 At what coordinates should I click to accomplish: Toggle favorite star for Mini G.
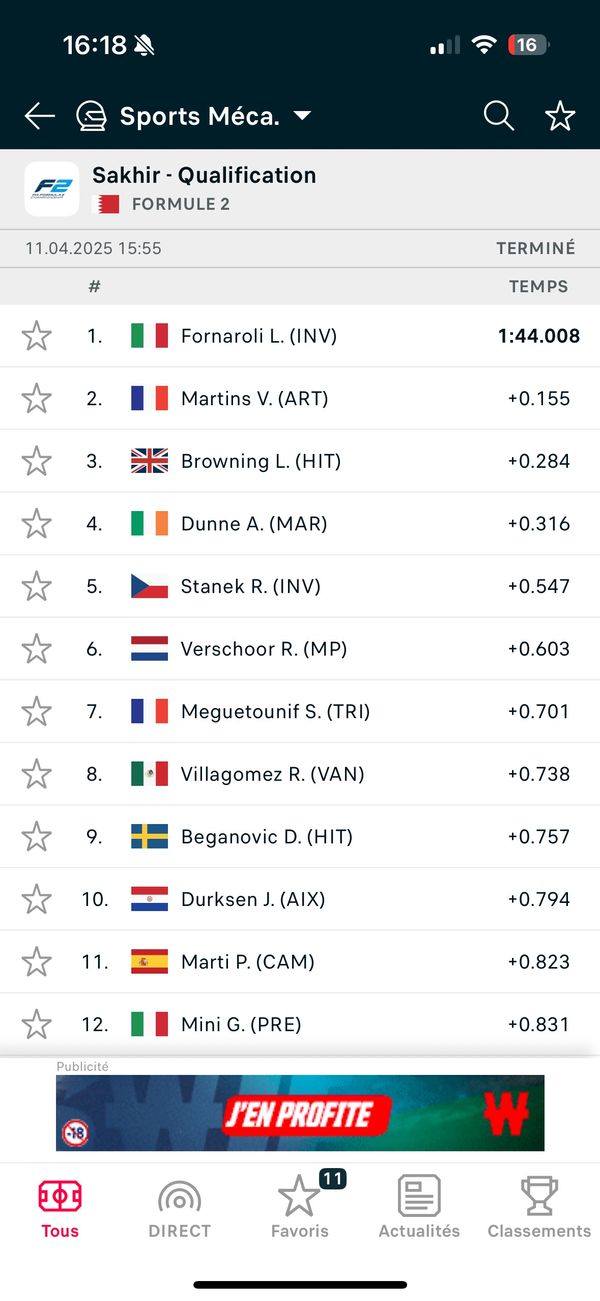[x=37, y=1024]
